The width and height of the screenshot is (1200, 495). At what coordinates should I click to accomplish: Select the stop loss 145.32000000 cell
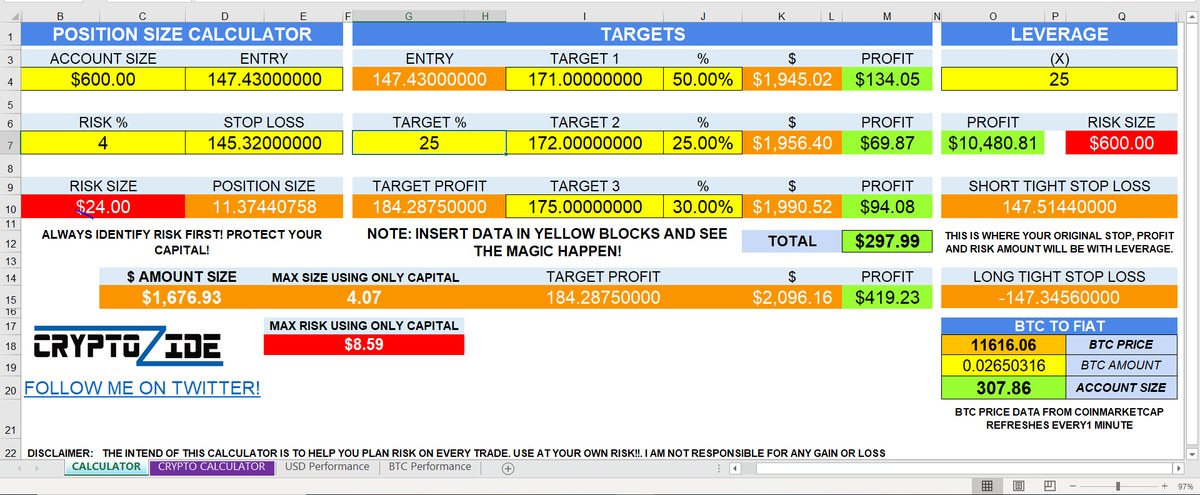point(264,143)
